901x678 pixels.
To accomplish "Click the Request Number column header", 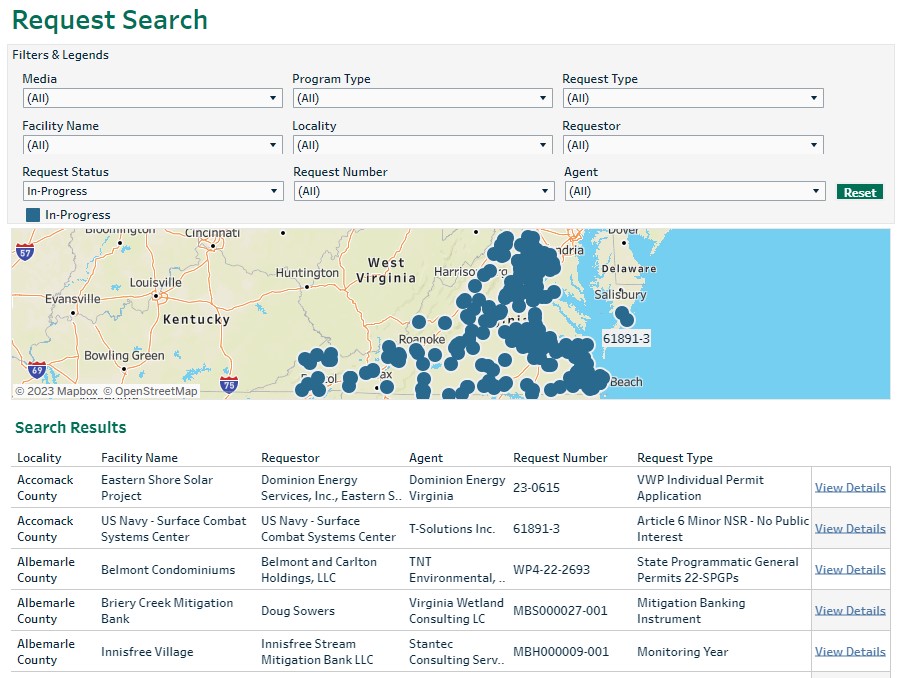I will pyautogui.click(x=560, y=458).
